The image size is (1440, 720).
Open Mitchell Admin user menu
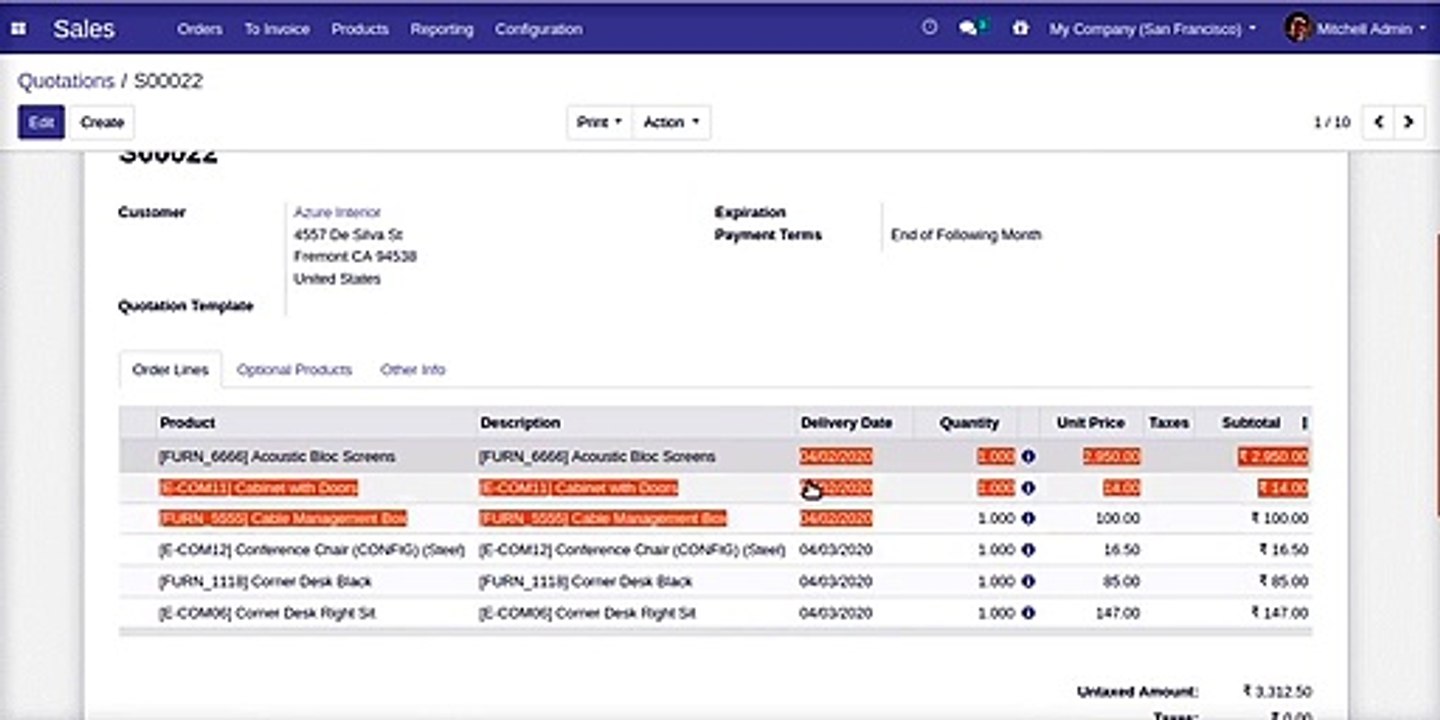pyautogui.click(x=1356, y=29)
